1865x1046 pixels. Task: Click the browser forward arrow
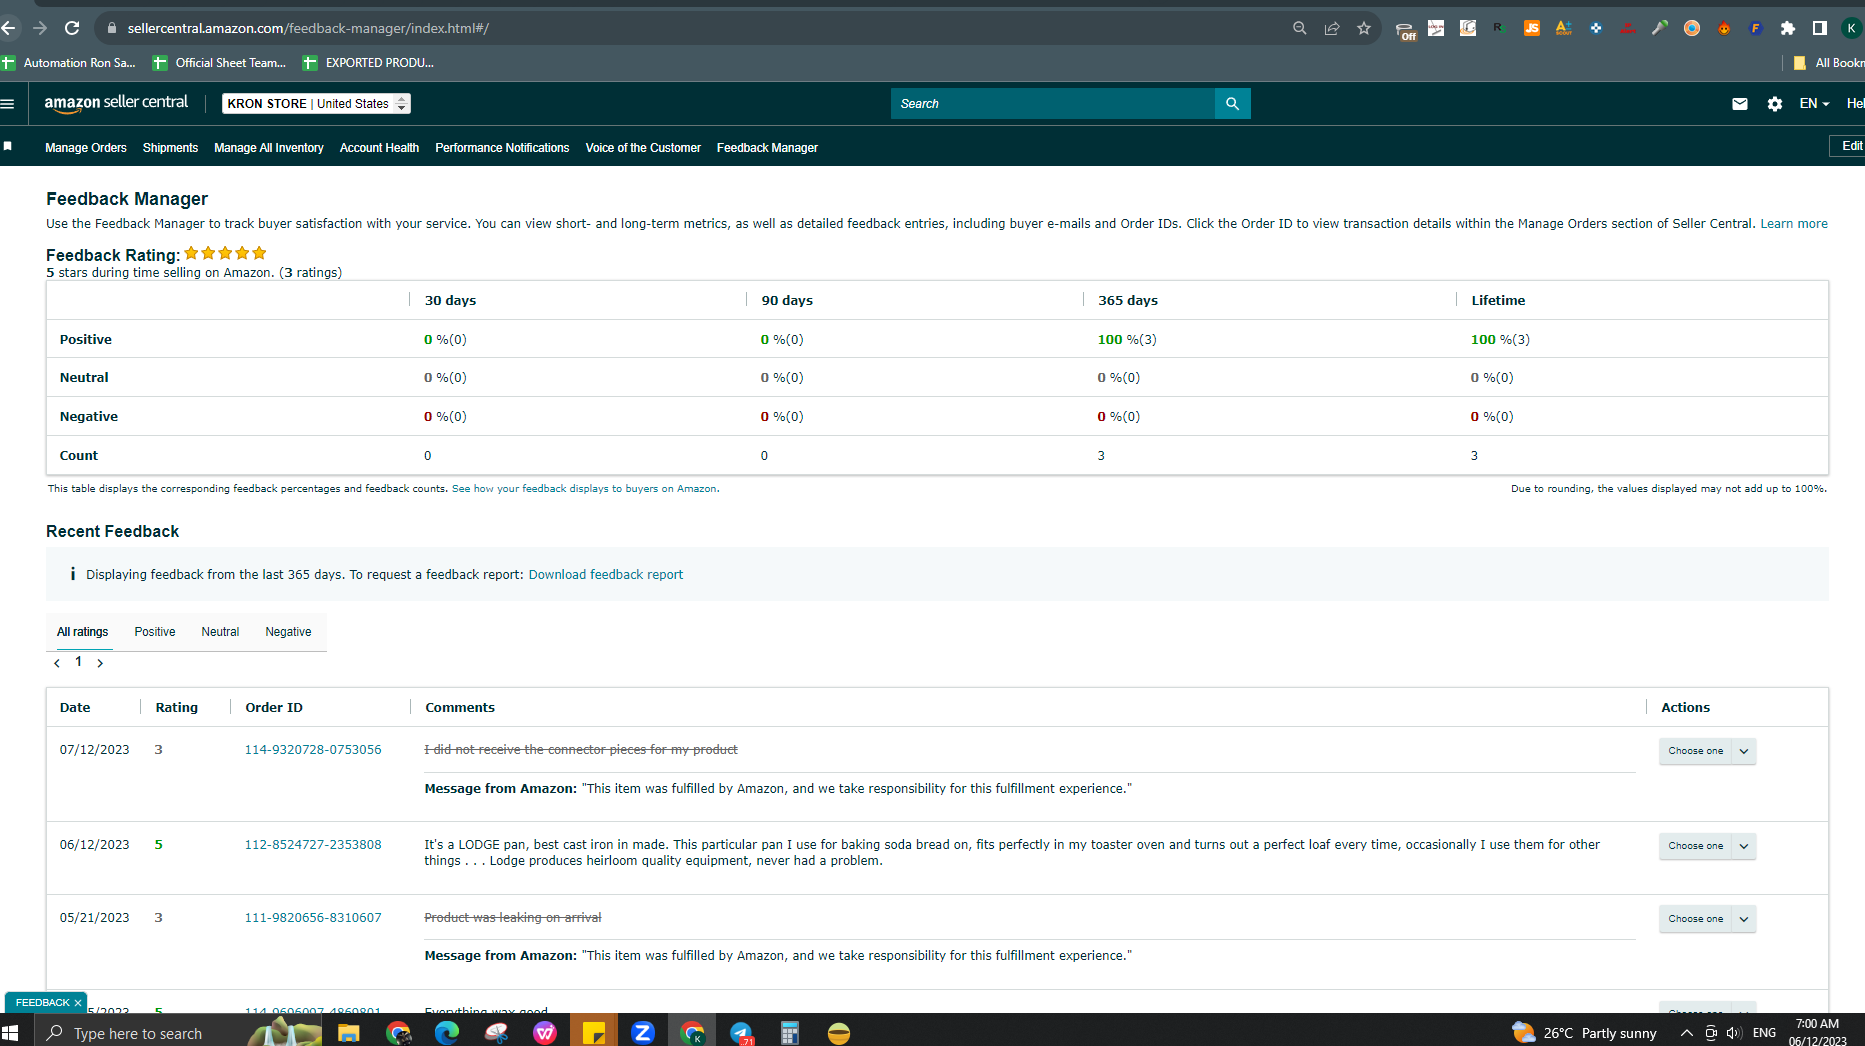(x=40, y=28)
